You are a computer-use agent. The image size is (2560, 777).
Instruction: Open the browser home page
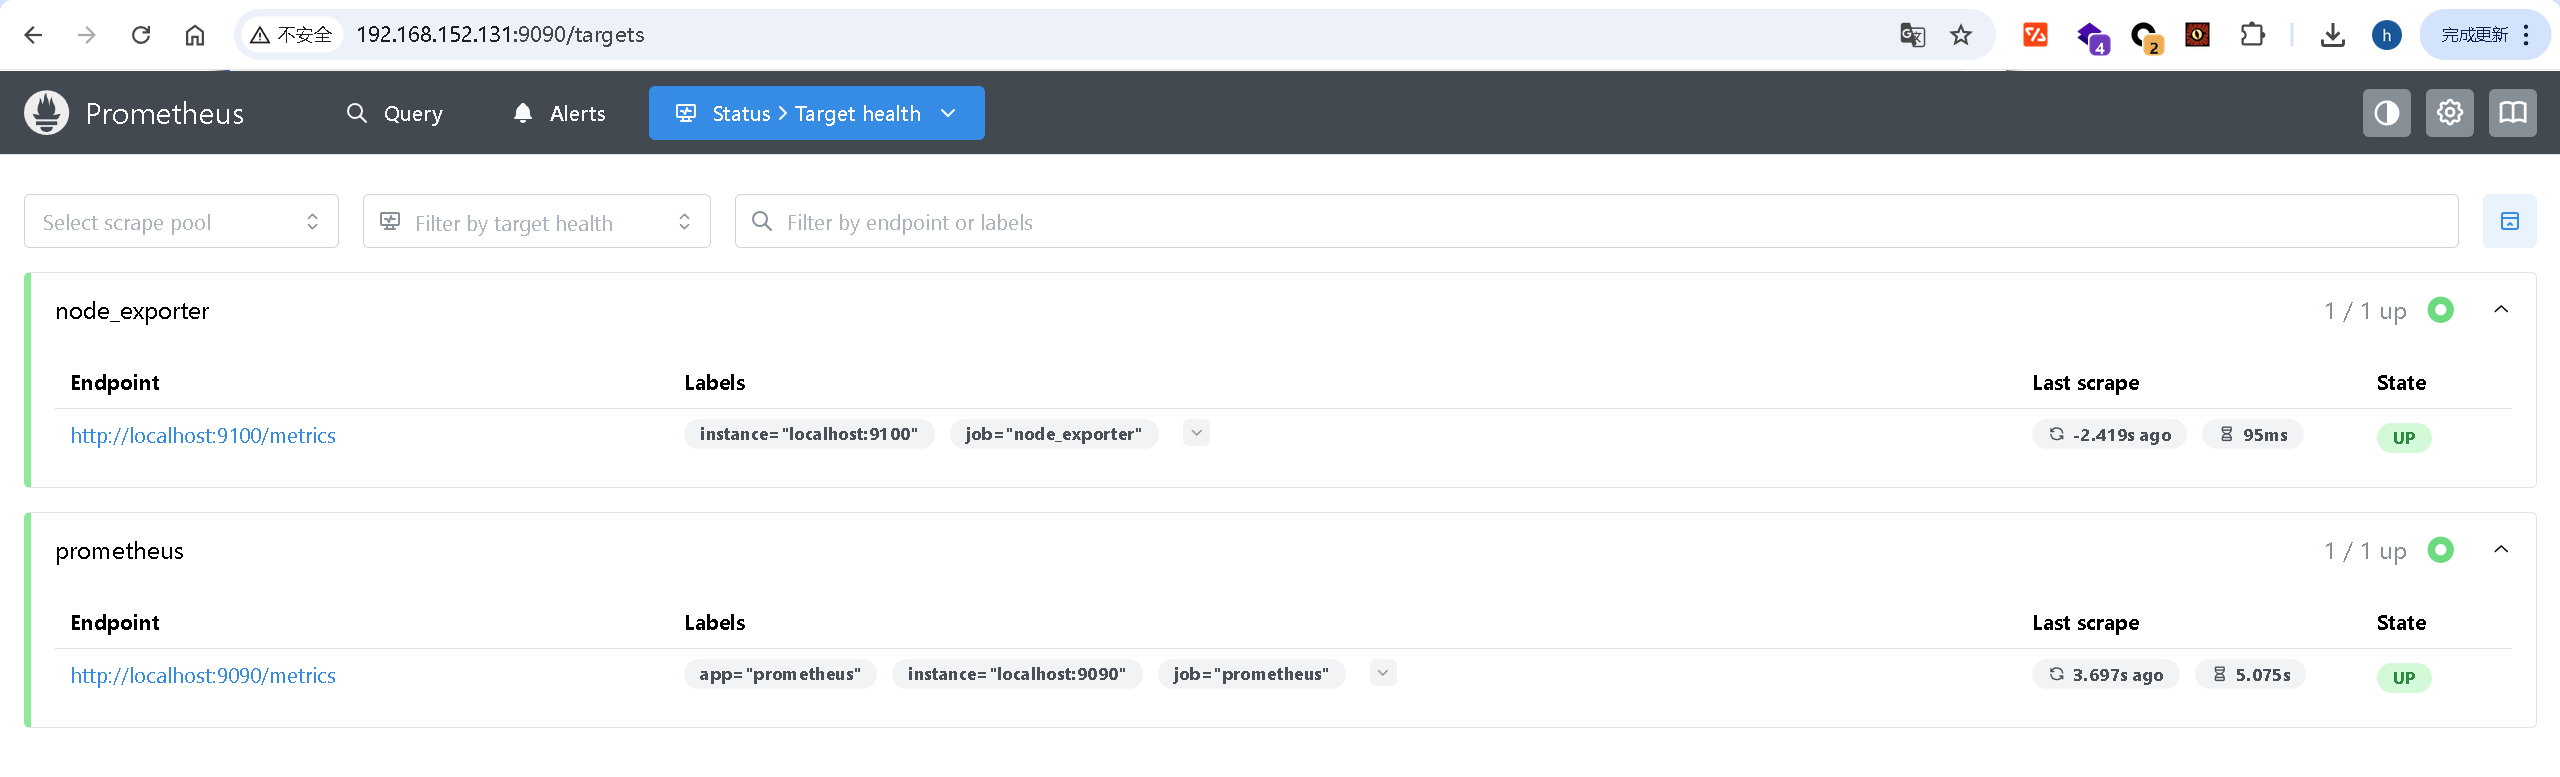click(195, 35)
